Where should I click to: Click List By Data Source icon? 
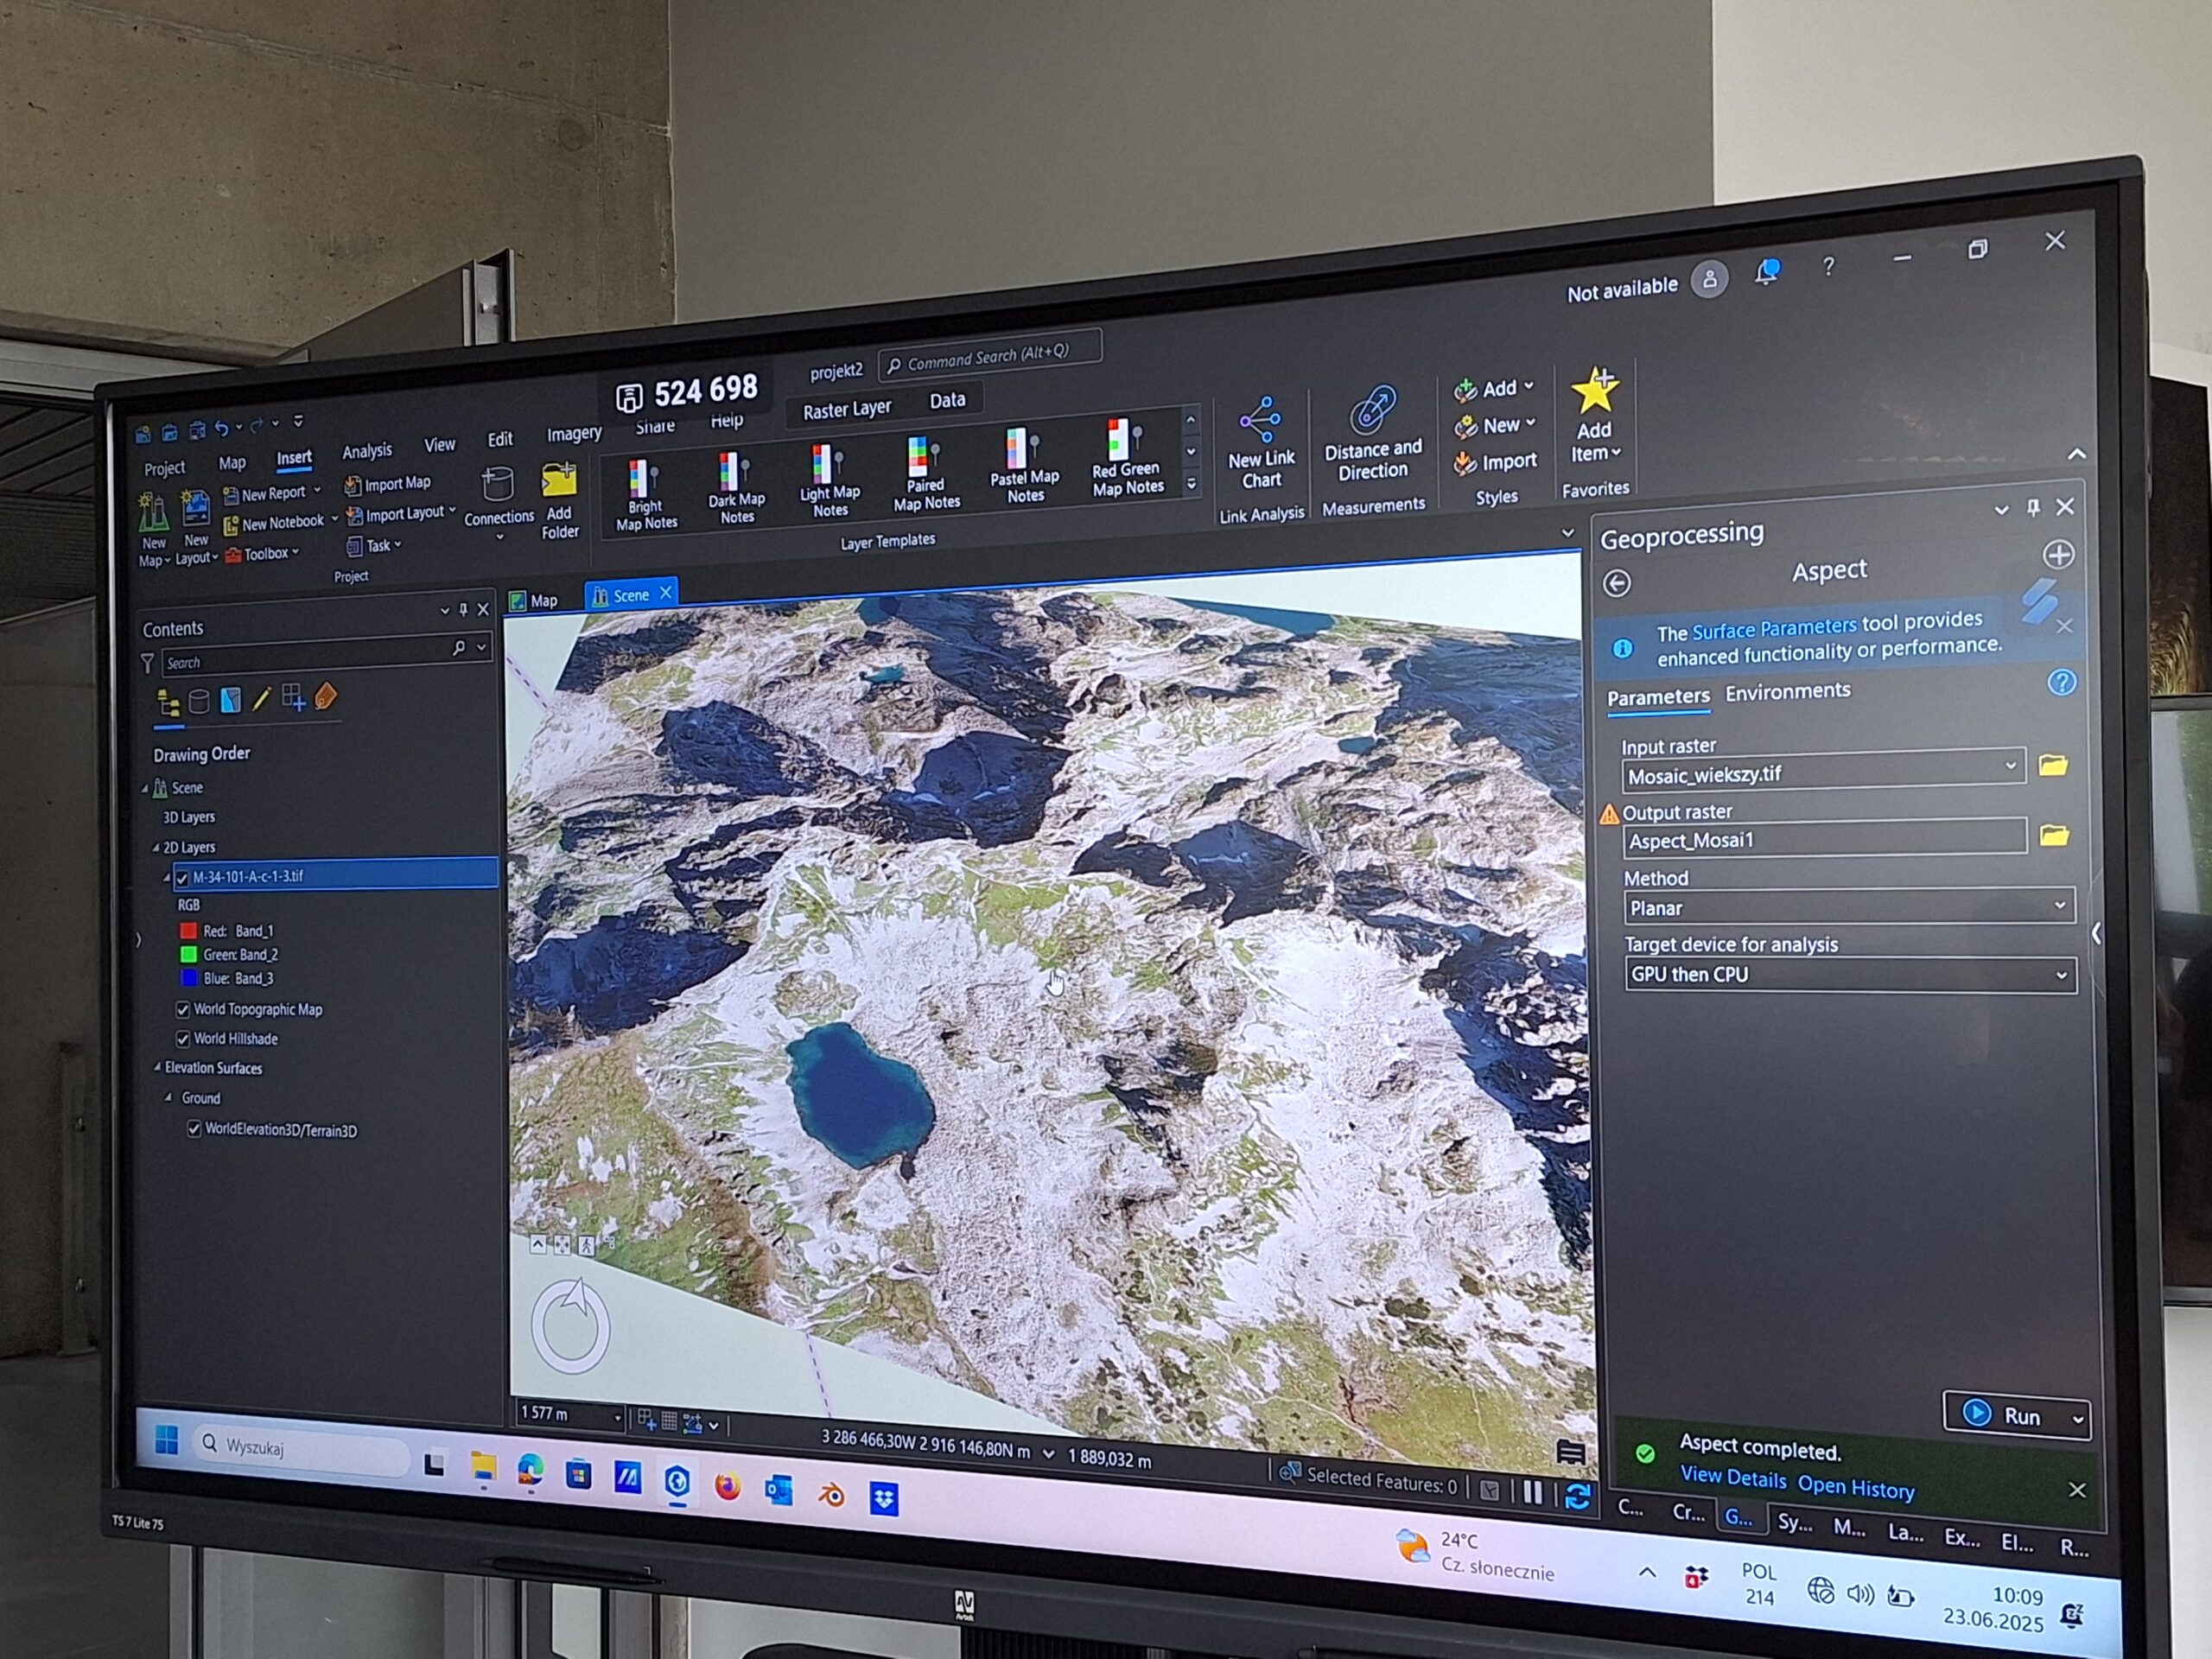[x=199, y=701]
